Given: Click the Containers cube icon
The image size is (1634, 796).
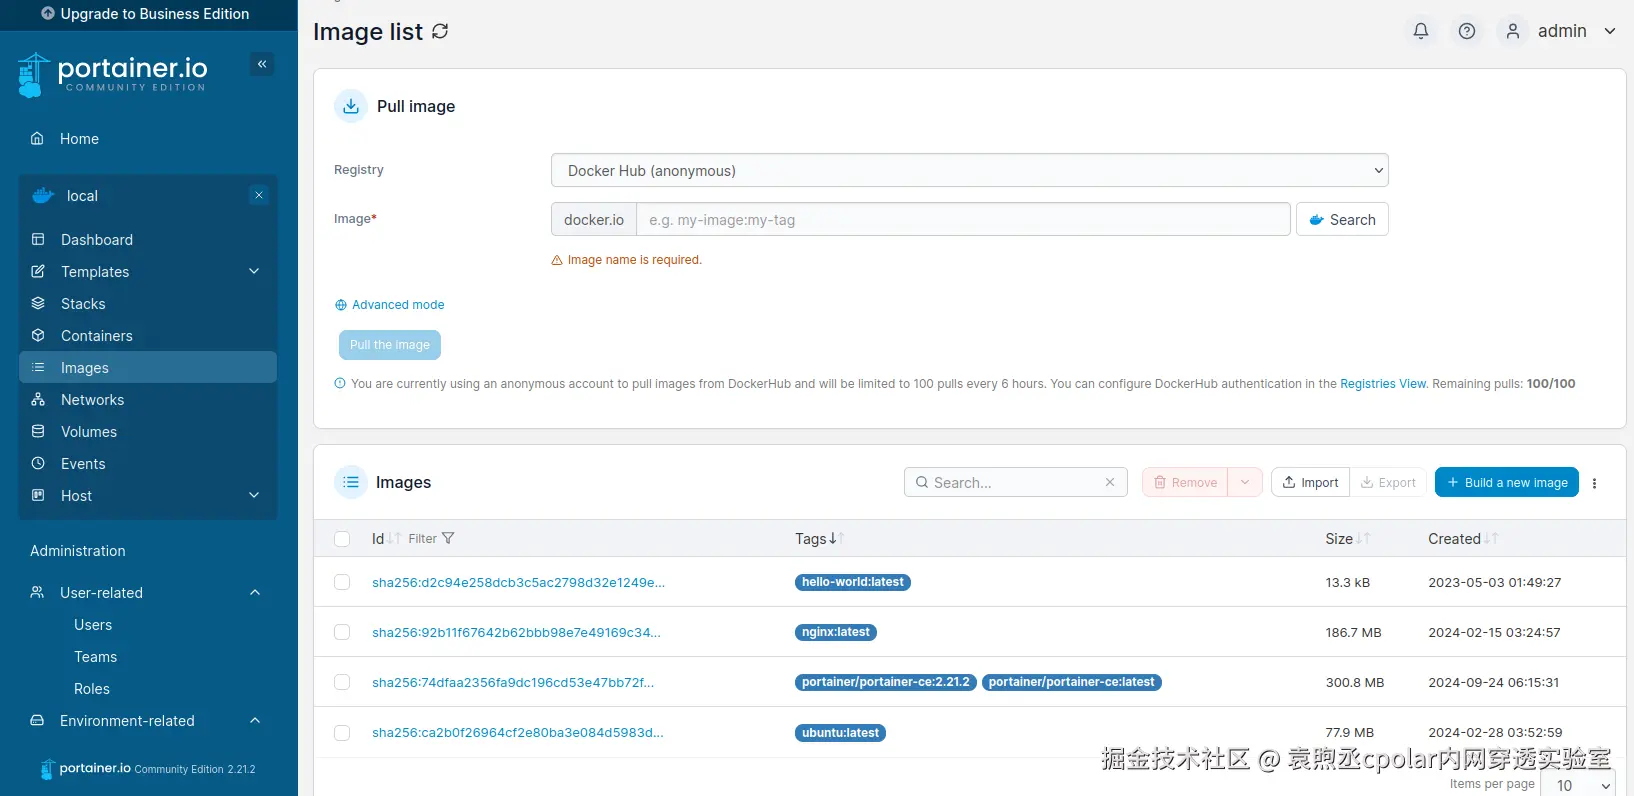Looking at the screenshot, I should click(38, 335).
